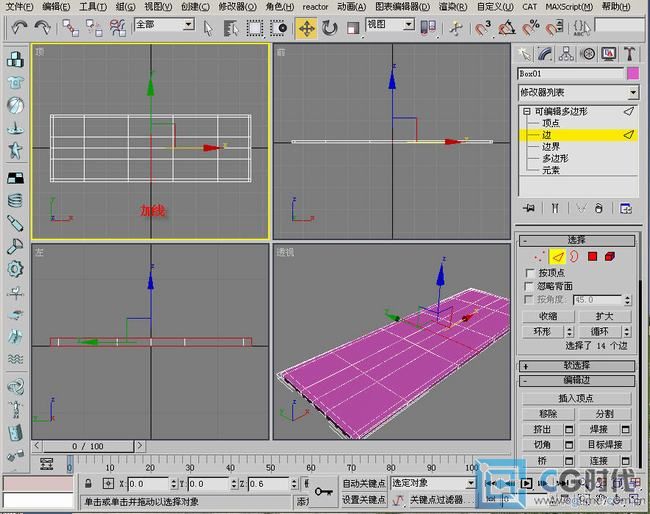This screenshot has width=650, height=514.
Task: Activate the Unlink Selection tool
Action: pos(94,28)
